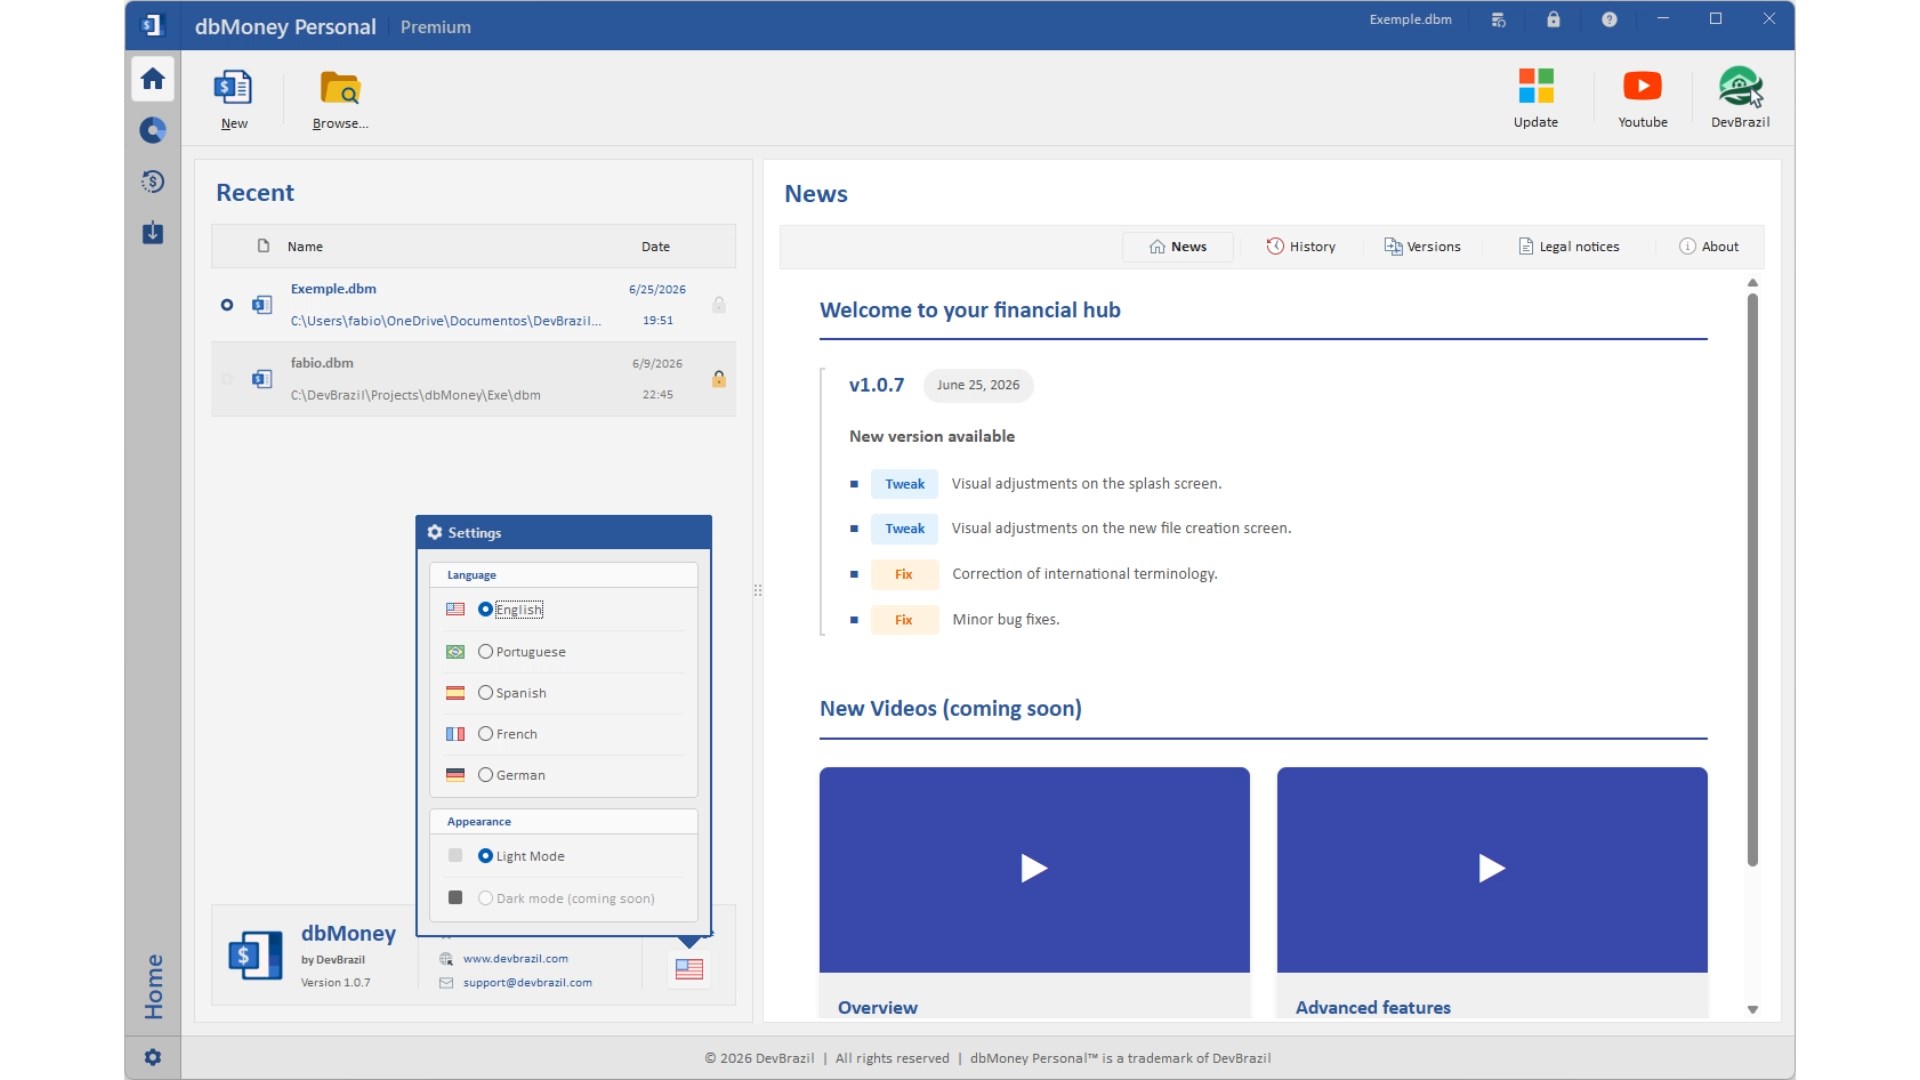The height and width of the screenshot is (1080, 1920).
Task: Click the France flag next to French
Action: point(455,734)
